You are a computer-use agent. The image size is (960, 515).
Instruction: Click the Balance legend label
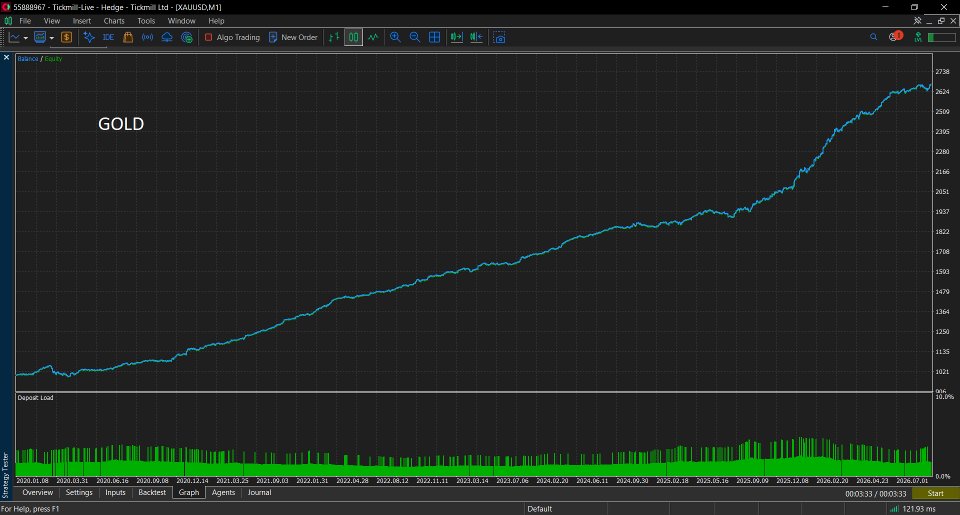28,59
